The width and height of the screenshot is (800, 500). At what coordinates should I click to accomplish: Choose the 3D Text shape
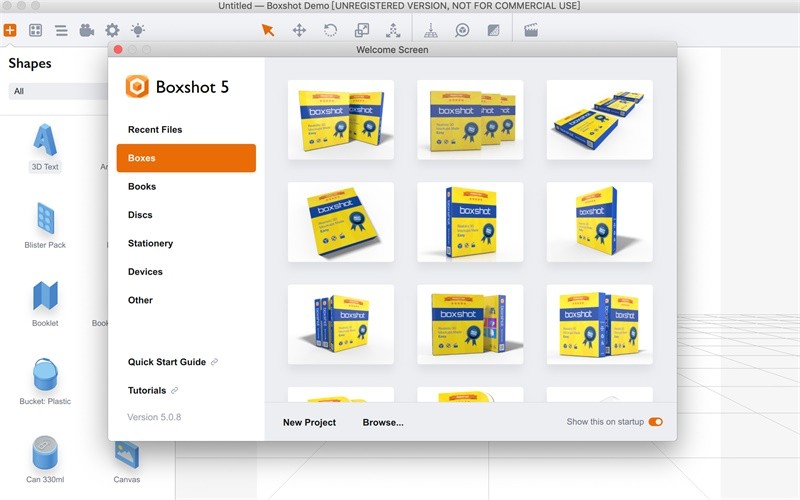[45, 147]
